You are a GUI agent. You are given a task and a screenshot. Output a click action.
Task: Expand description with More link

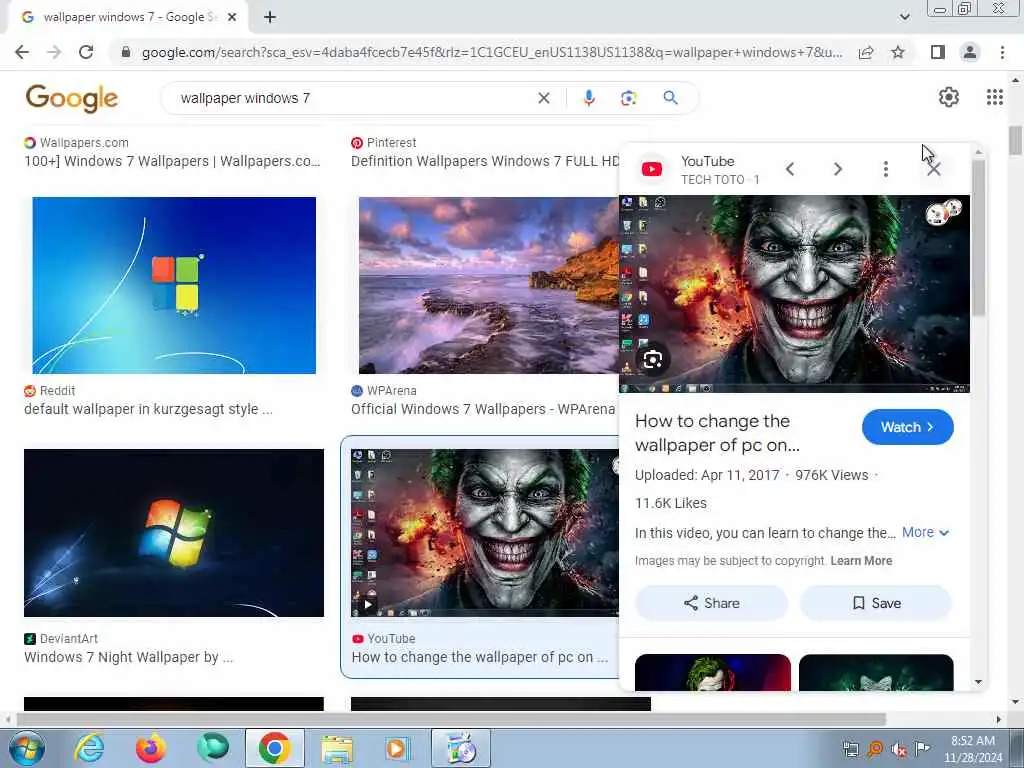tap(925, 532)
